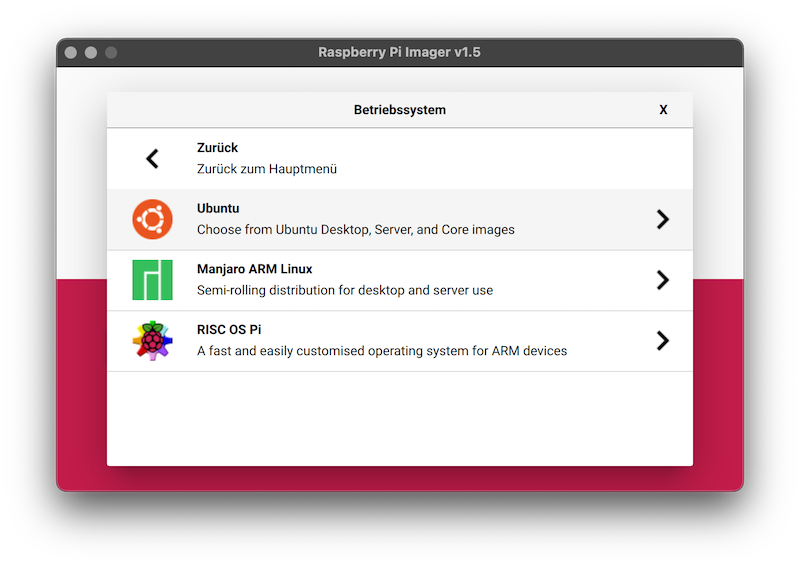Click the green Manjaro logo icon
Image resolution: width=800 pixels, height=566 pixels.
coord(153,280)
